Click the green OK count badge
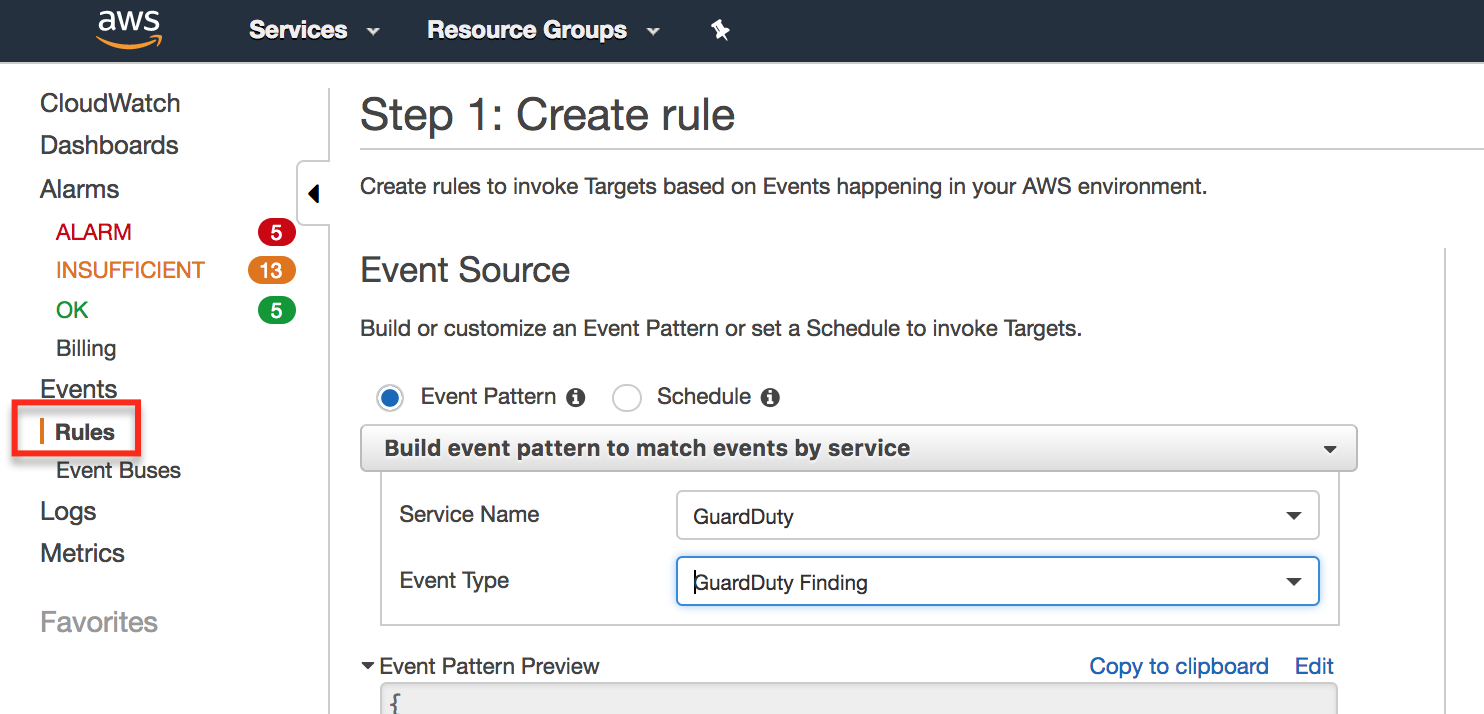1484x714 pixels. click(276, 311)
